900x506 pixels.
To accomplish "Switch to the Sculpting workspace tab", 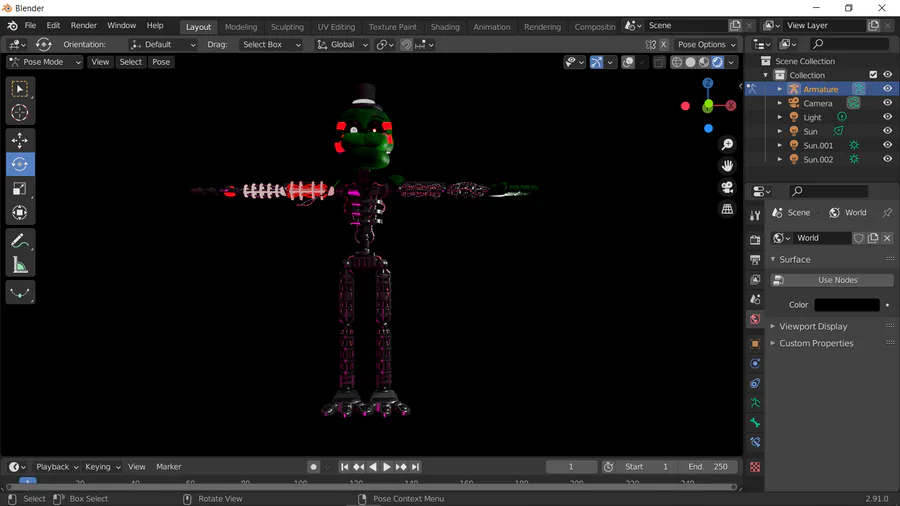I will (287, 26).
